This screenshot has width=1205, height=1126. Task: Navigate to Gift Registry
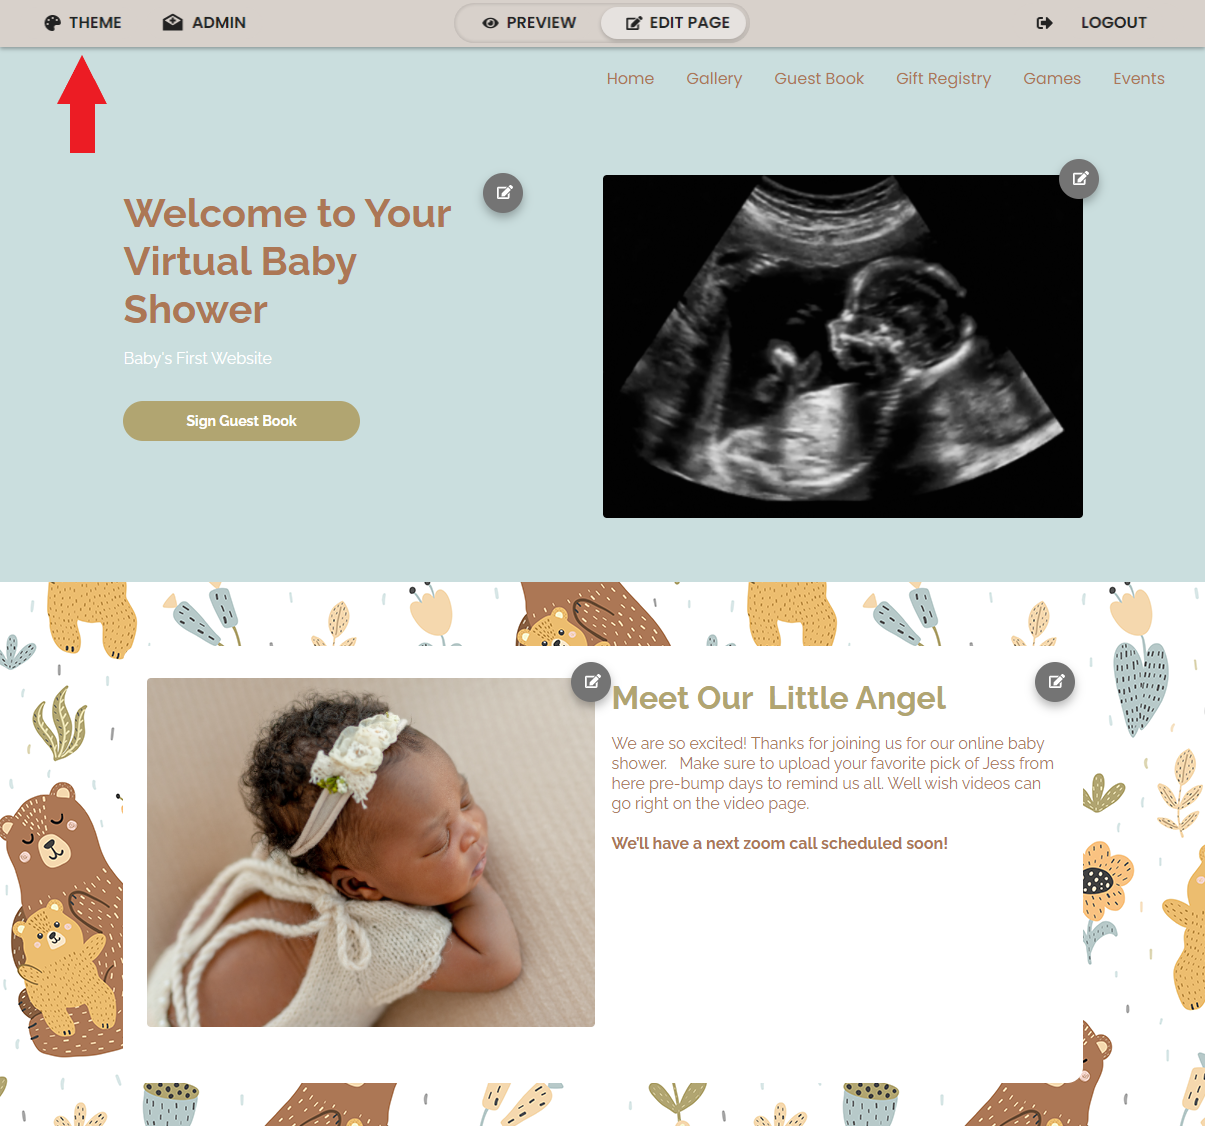(943, 79)
